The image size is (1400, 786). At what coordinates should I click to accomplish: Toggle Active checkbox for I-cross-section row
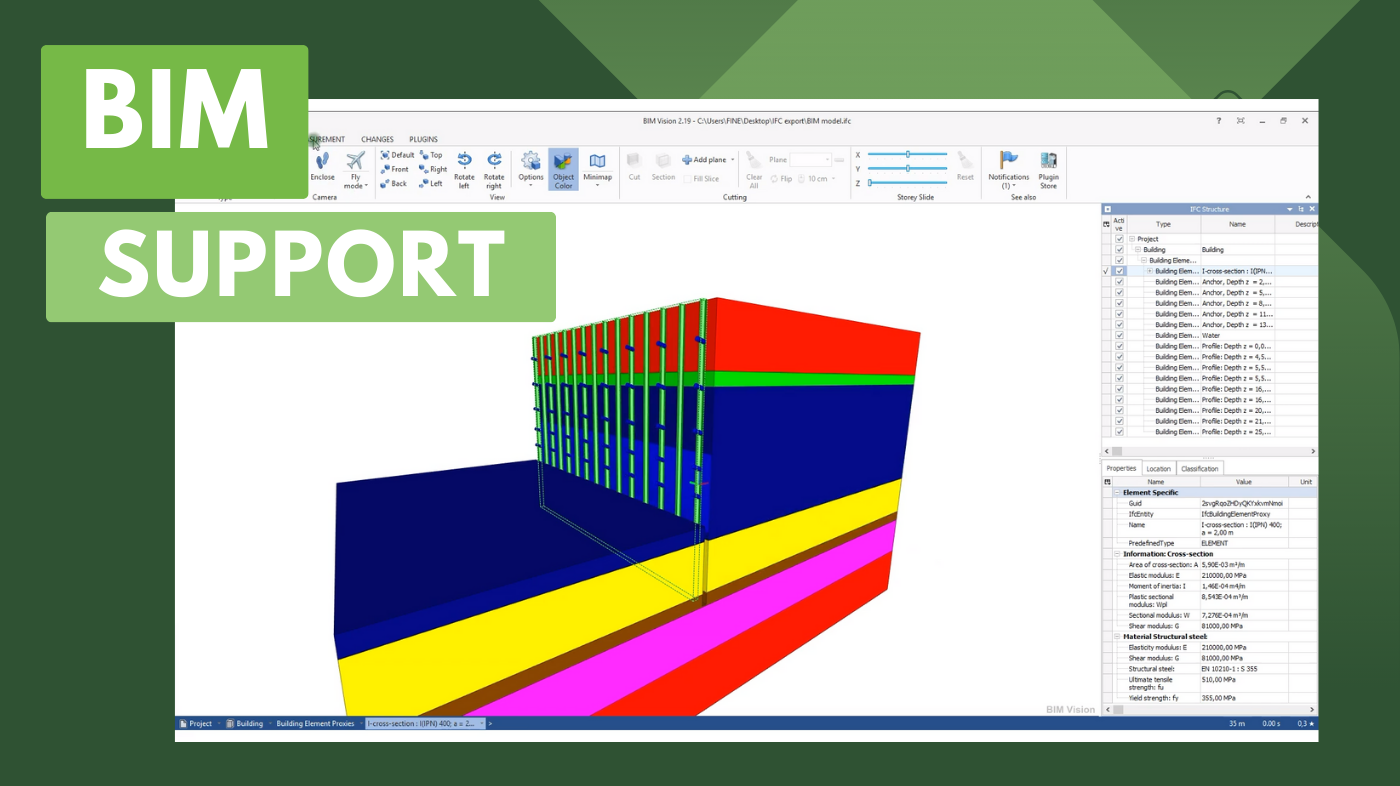click(1119, 271)
